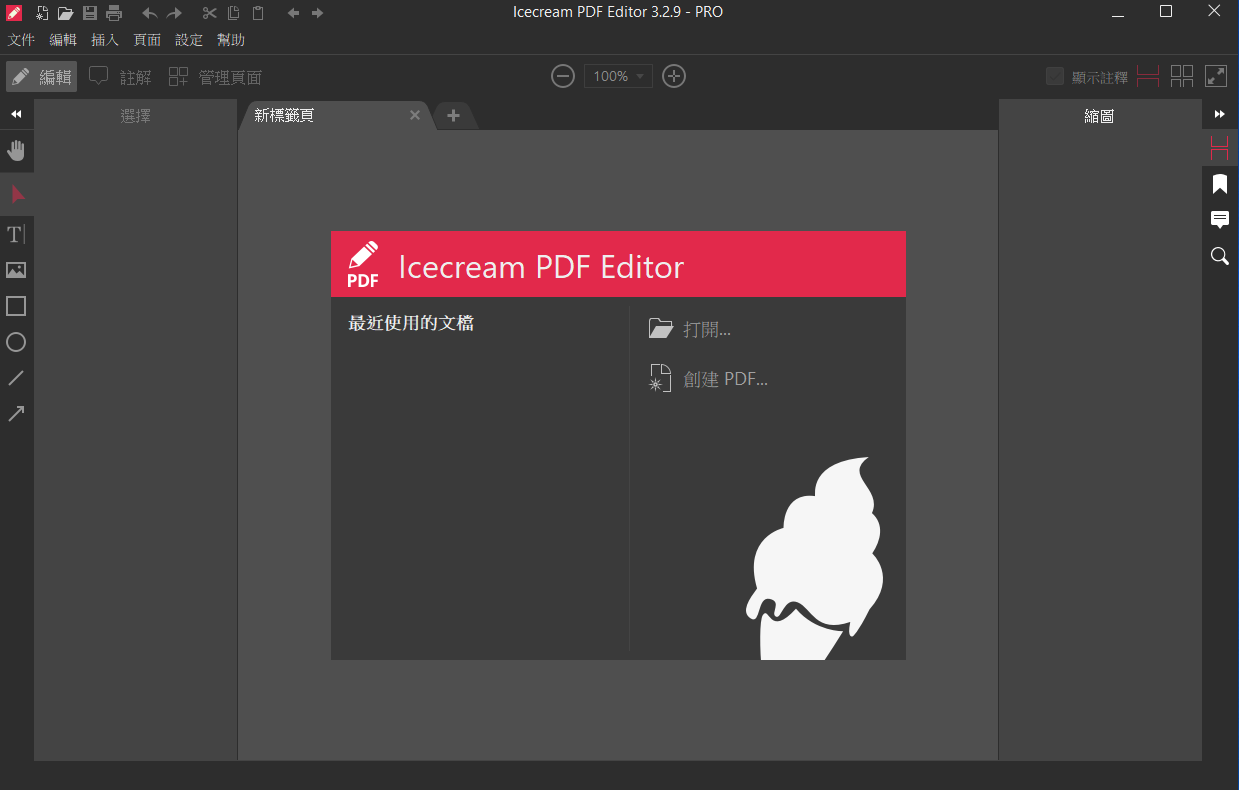Select the Arrow drawing tool
The image size is (1239, 790).
tap(16, 414)
